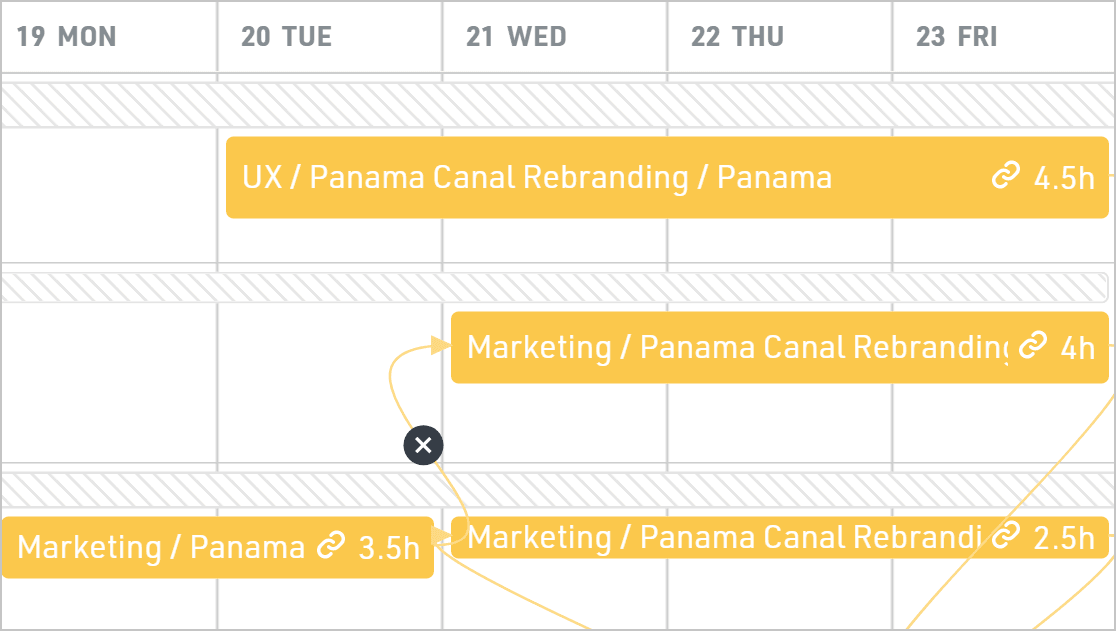This screenshot has height=631, width=1116.
Task: Click dependency arrowhead entering the 4h Marketing task
Action: tap(440, 346)
